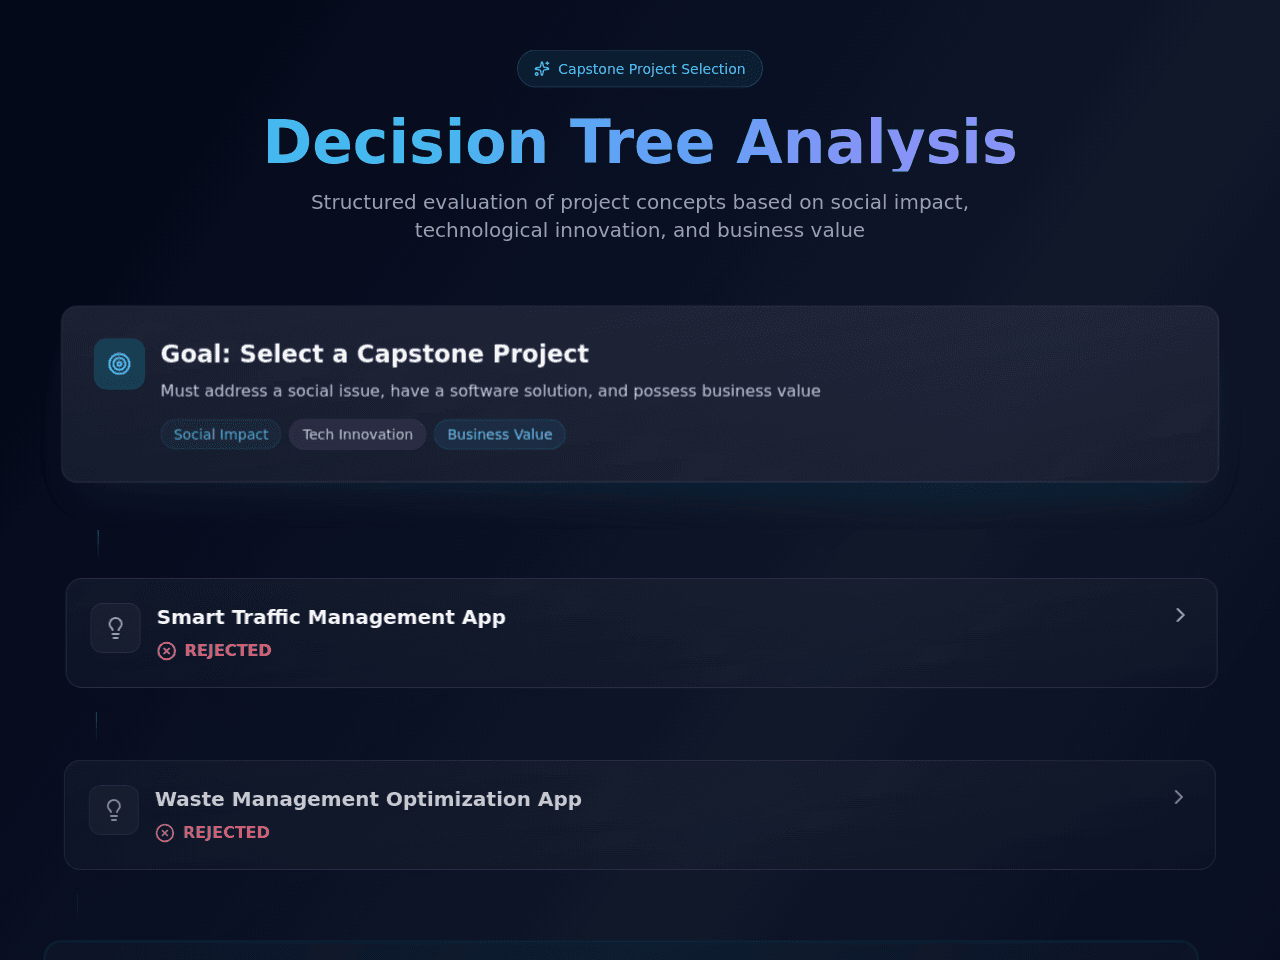Select the Social Impact tag

pyautogui.click(x=221, y=435)
